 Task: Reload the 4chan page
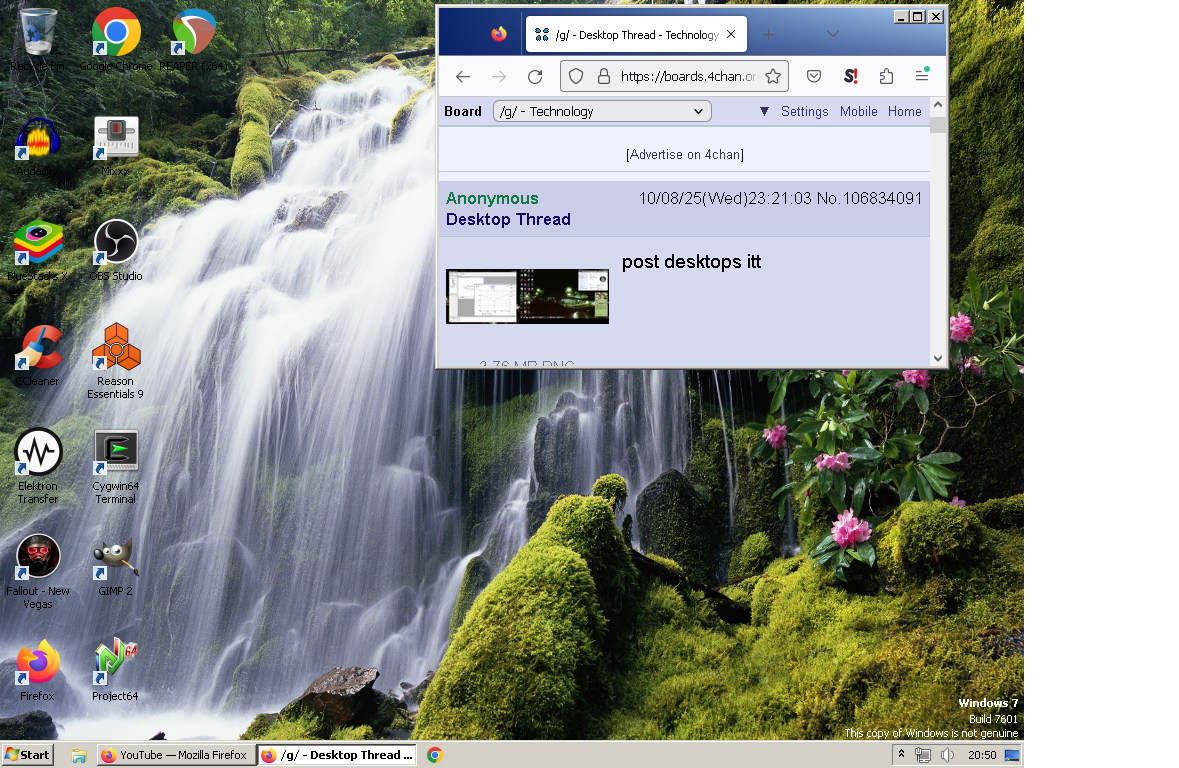pos(535,77)
